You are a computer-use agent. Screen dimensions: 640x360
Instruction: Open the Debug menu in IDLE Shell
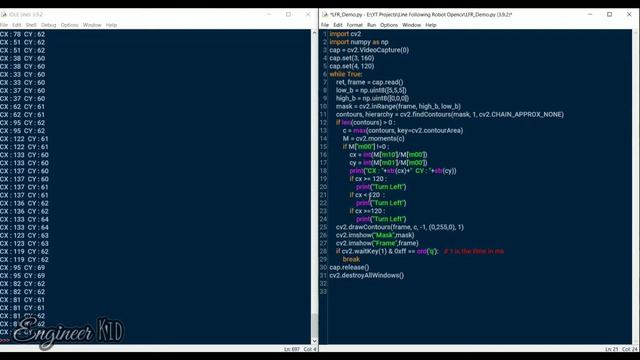[49, 25]
